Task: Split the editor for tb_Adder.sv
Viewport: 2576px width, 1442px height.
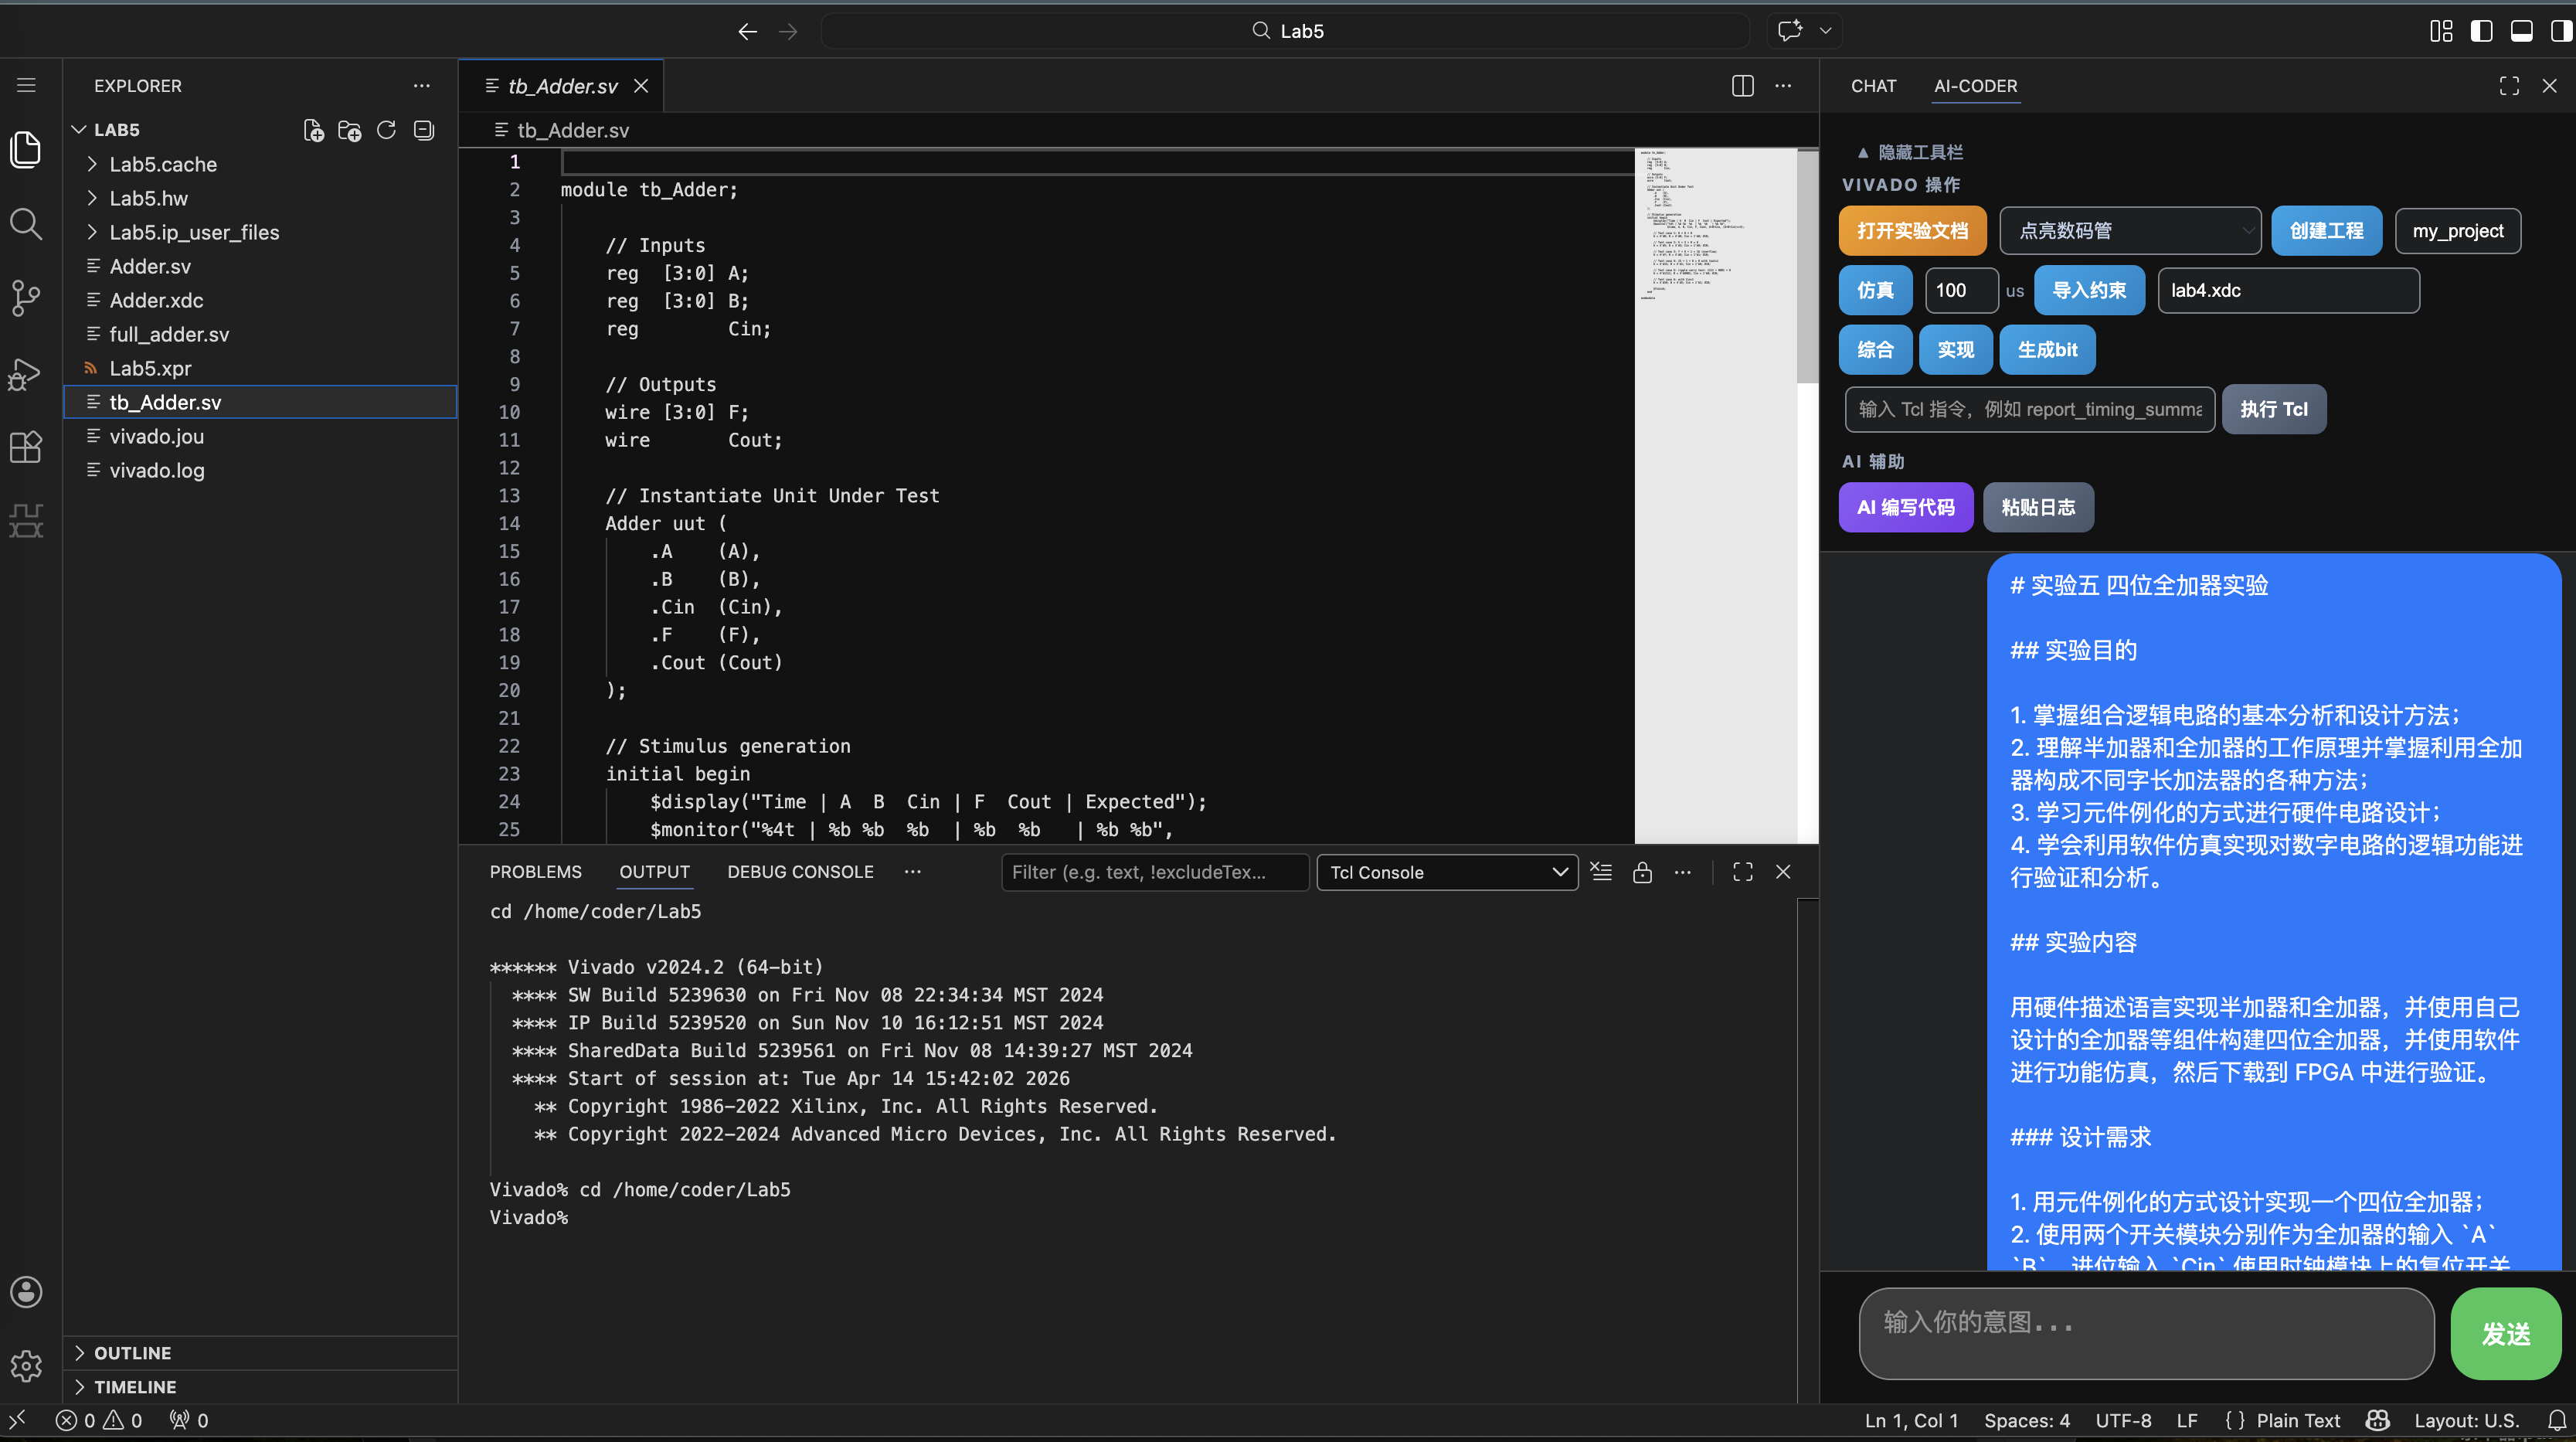Action: point(1742,86)
